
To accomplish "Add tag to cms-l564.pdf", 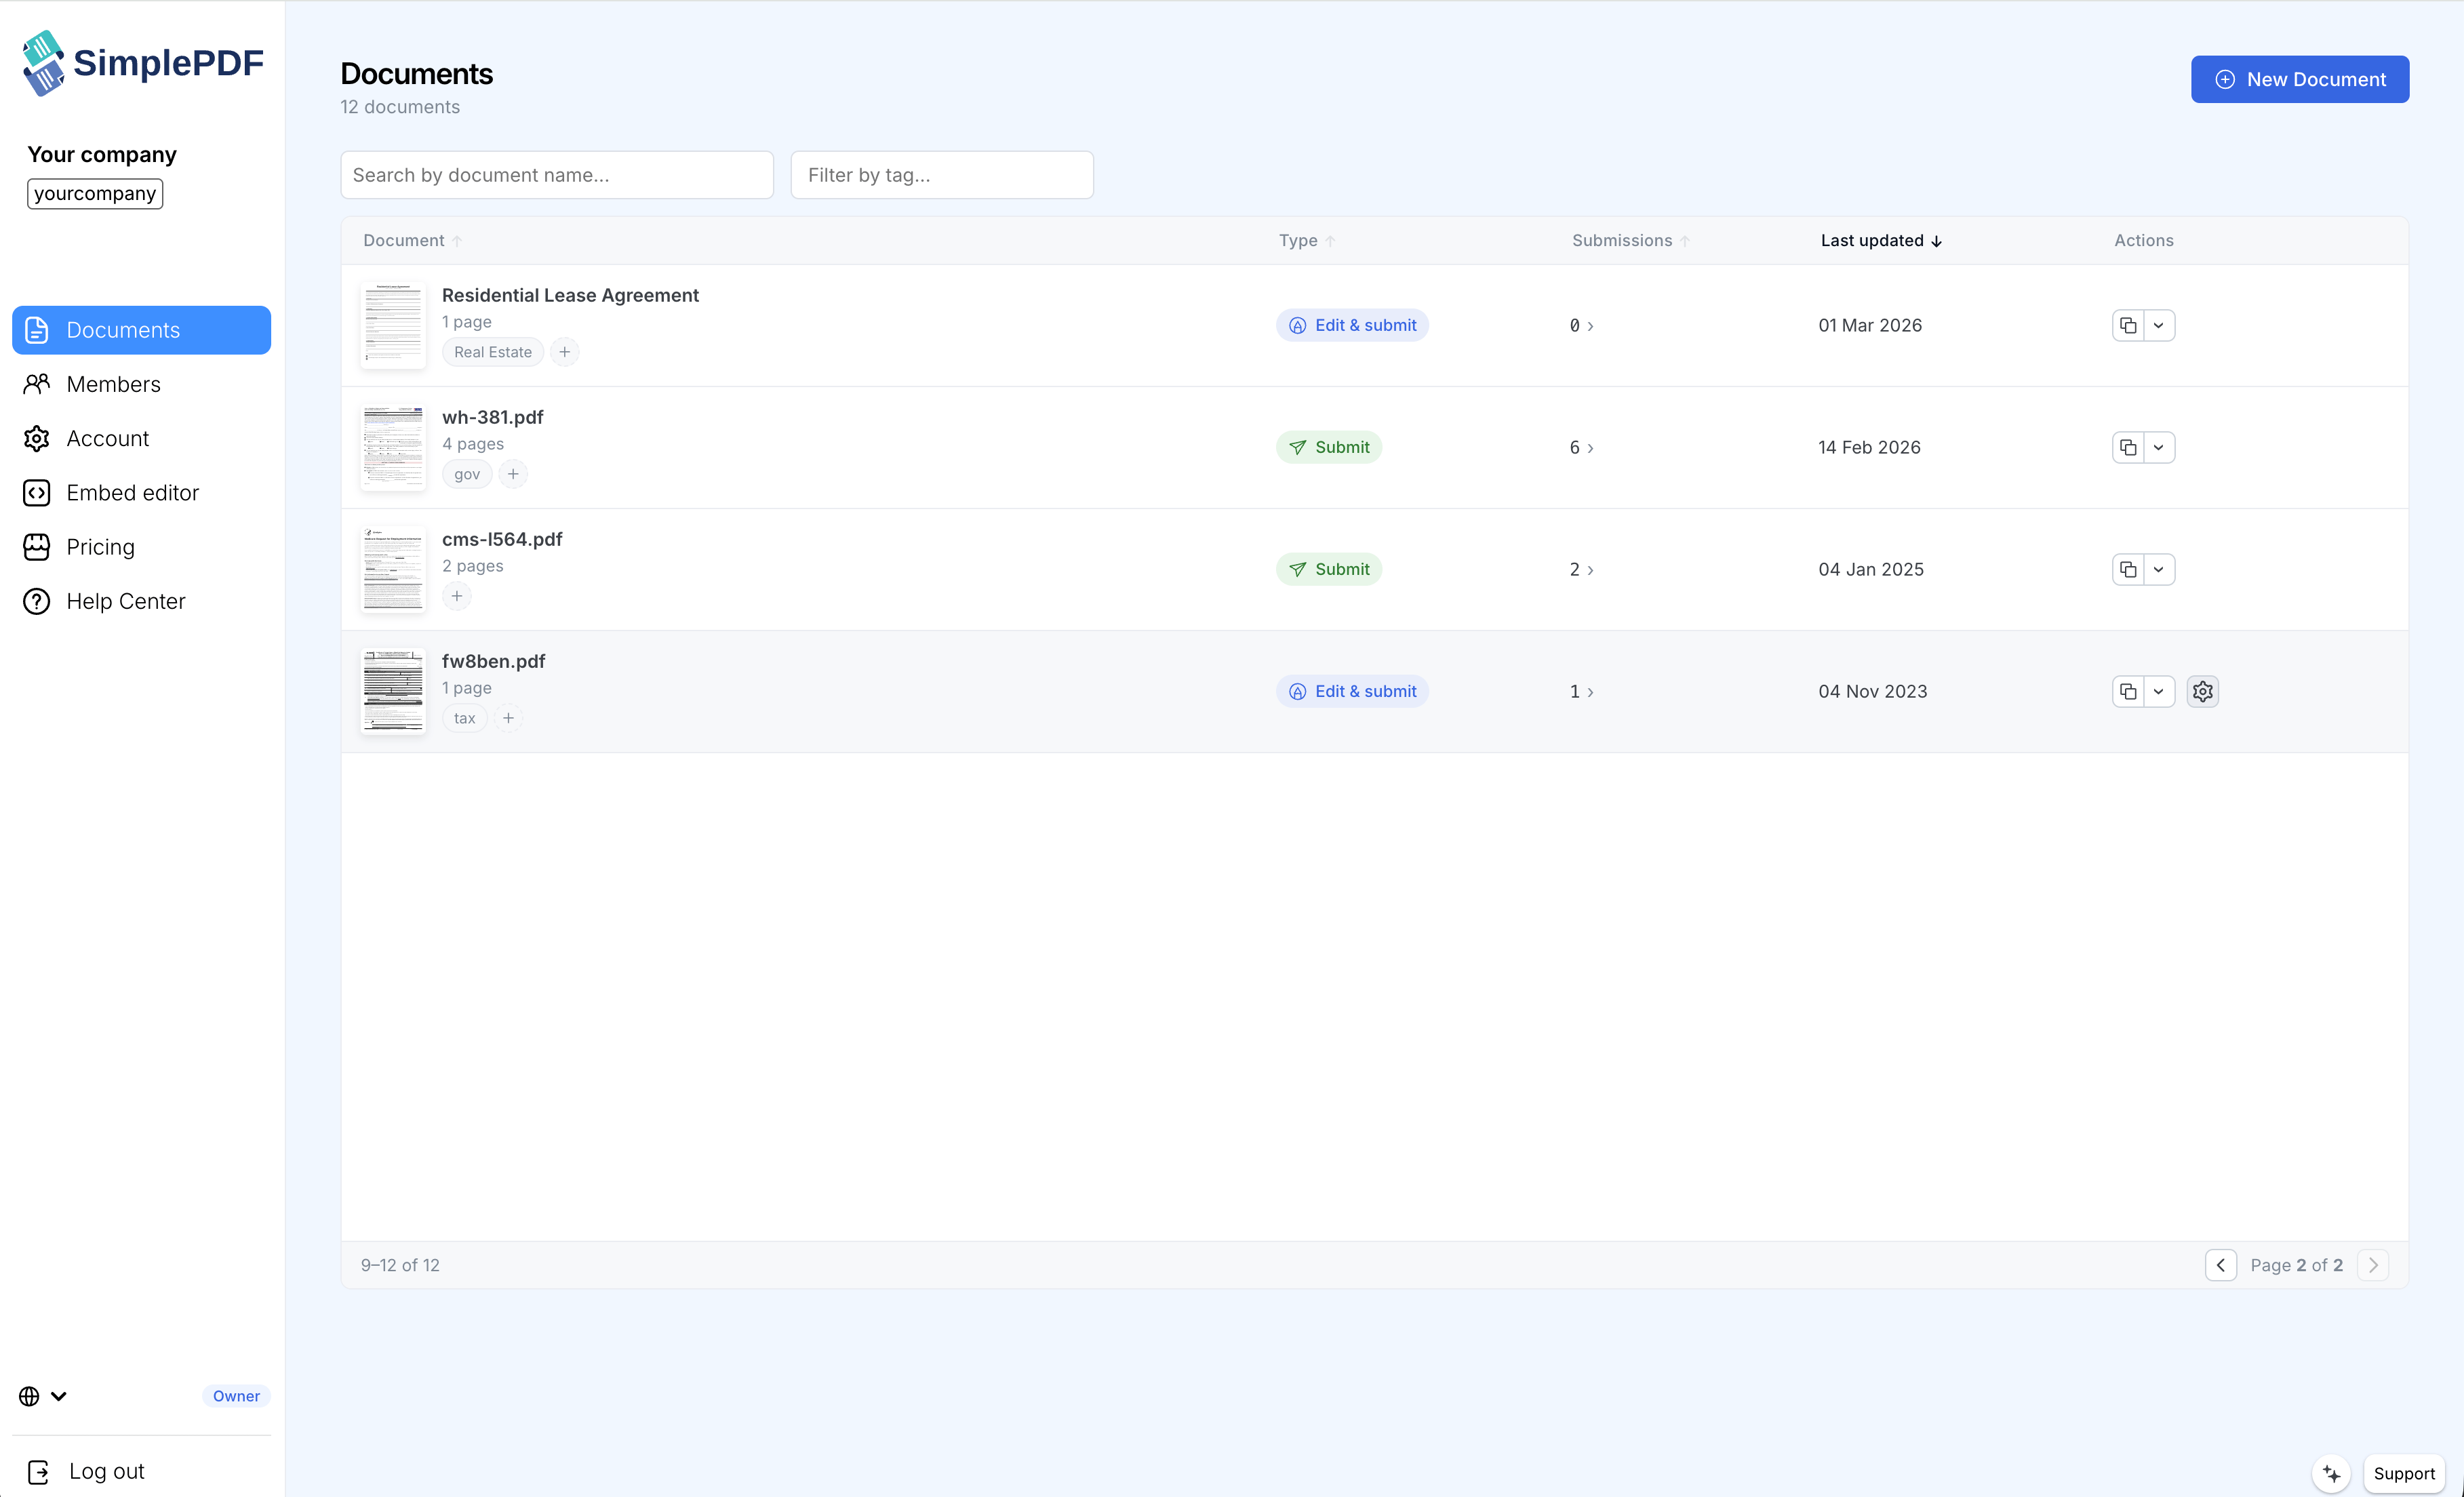I will [457, 596].
